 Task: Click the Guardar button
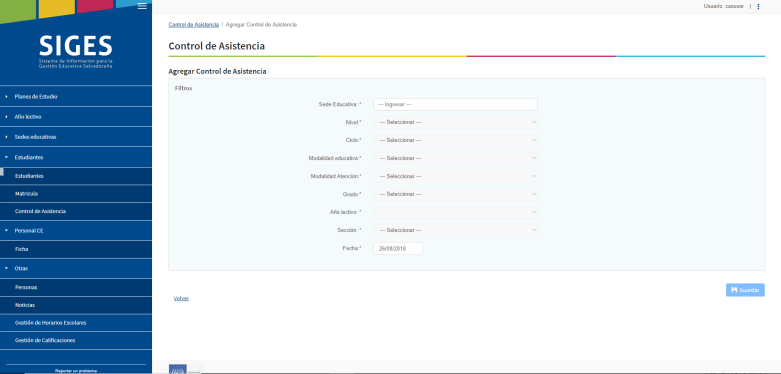[745, 290]
